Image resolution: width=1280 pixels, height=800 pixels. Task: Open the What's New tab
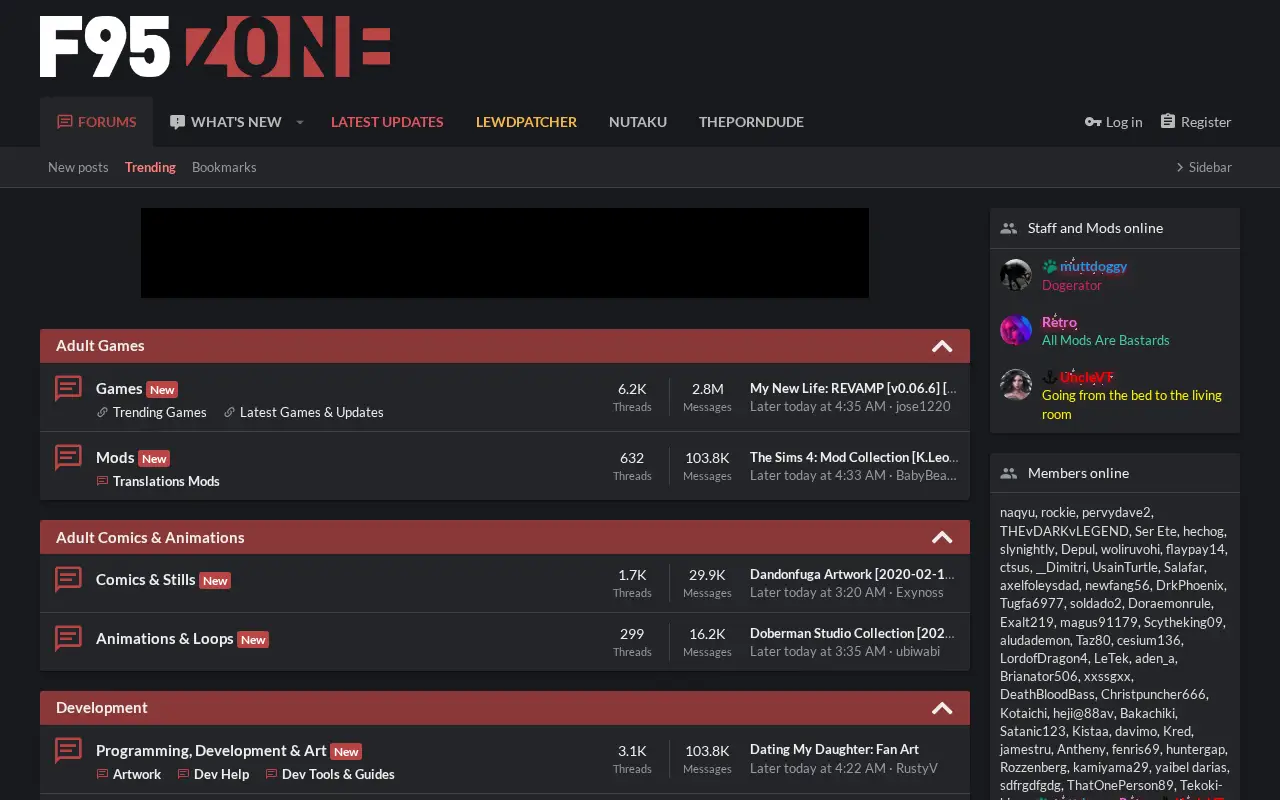(x=225, y=122)
